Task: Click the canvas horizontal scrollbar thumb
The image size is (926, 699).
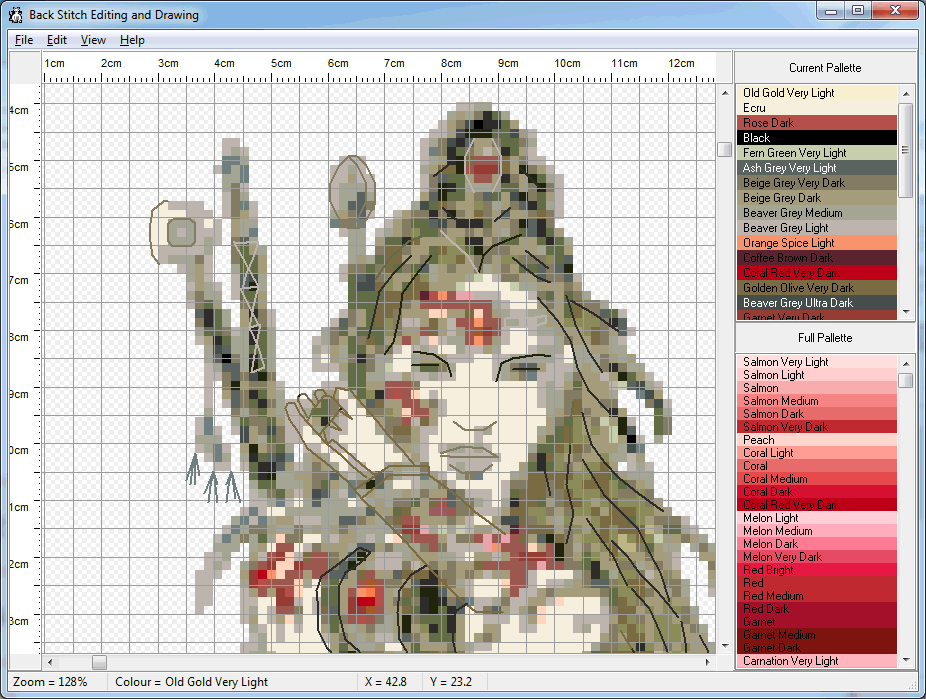Action: (x=99, y=662)
